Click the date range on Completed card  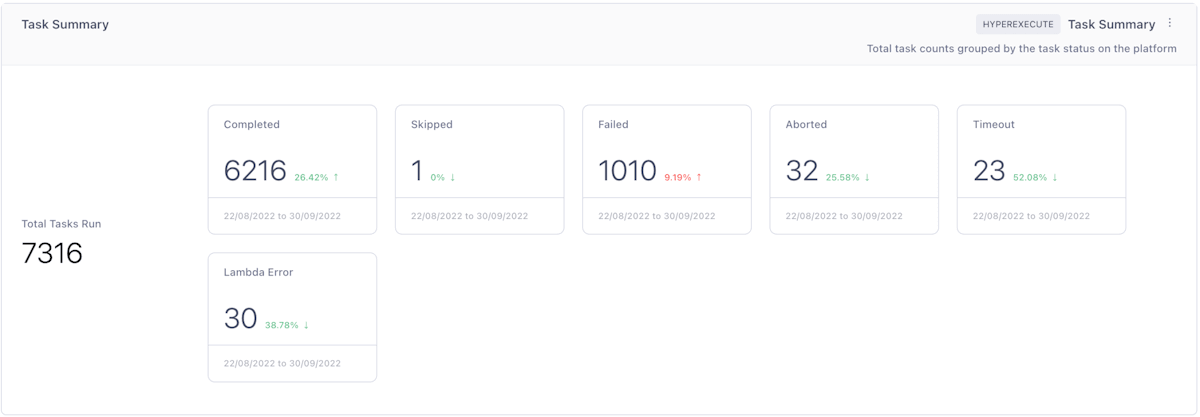coord(282,216)
